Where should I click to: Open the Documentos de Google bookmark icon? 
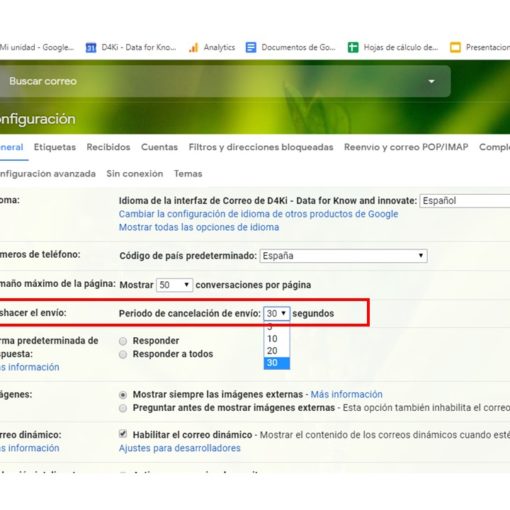251,48
